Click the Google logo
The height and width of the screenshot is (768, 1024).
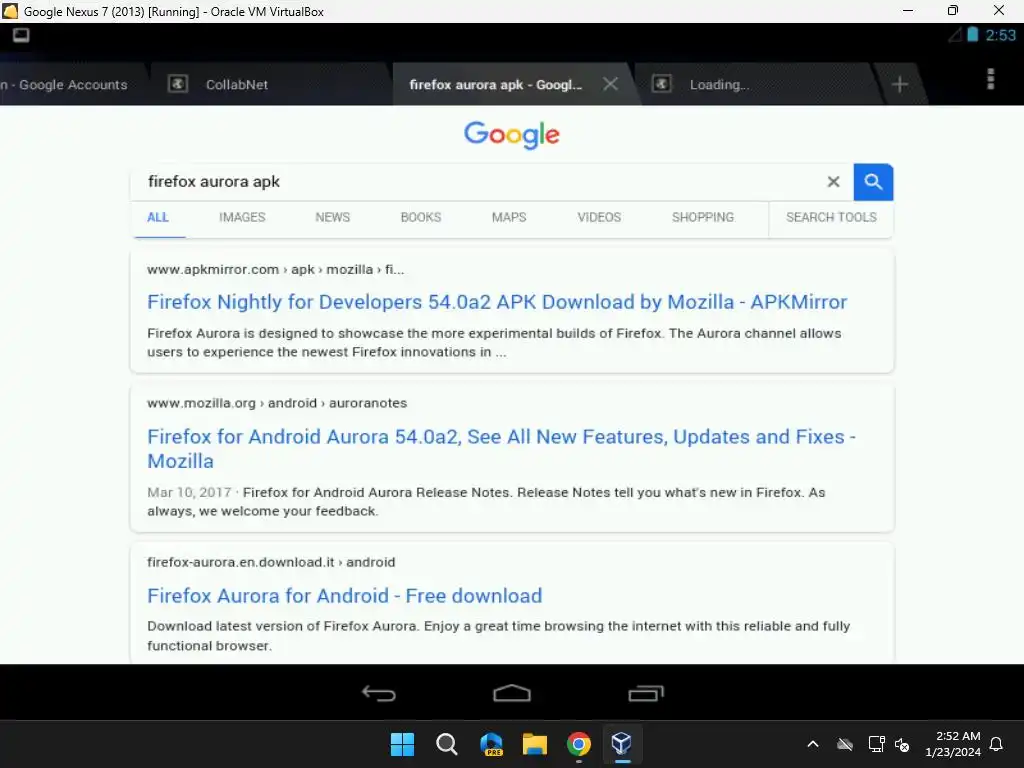[512, 135]
